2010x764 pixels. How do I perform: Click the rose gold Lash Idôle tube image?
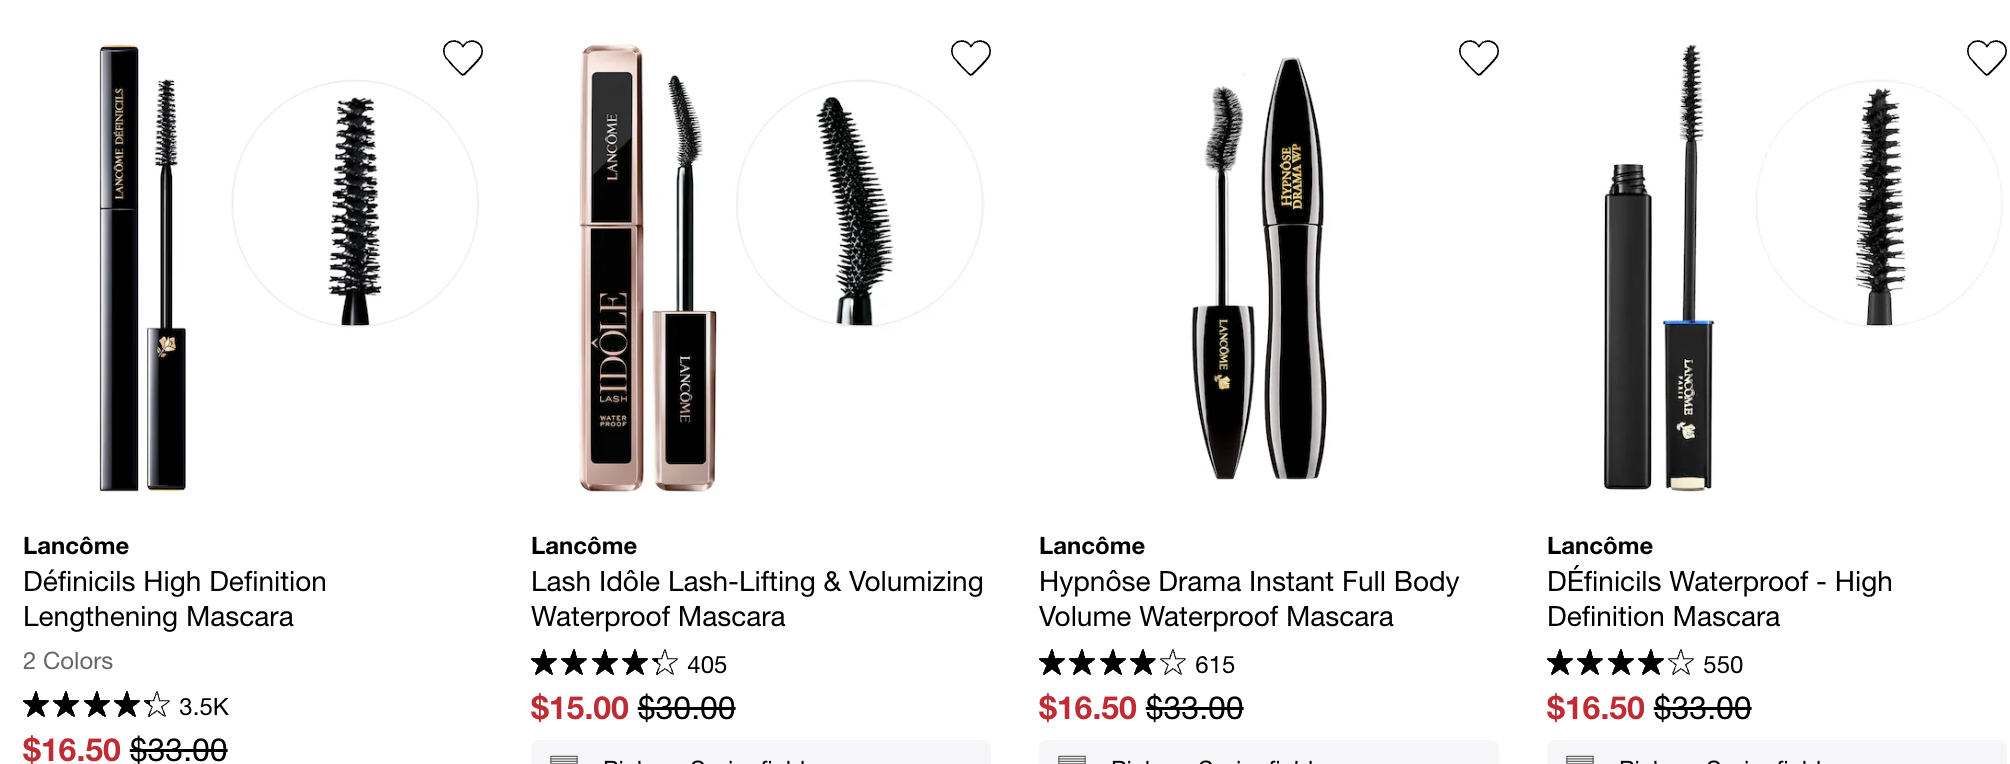[648, 268]
